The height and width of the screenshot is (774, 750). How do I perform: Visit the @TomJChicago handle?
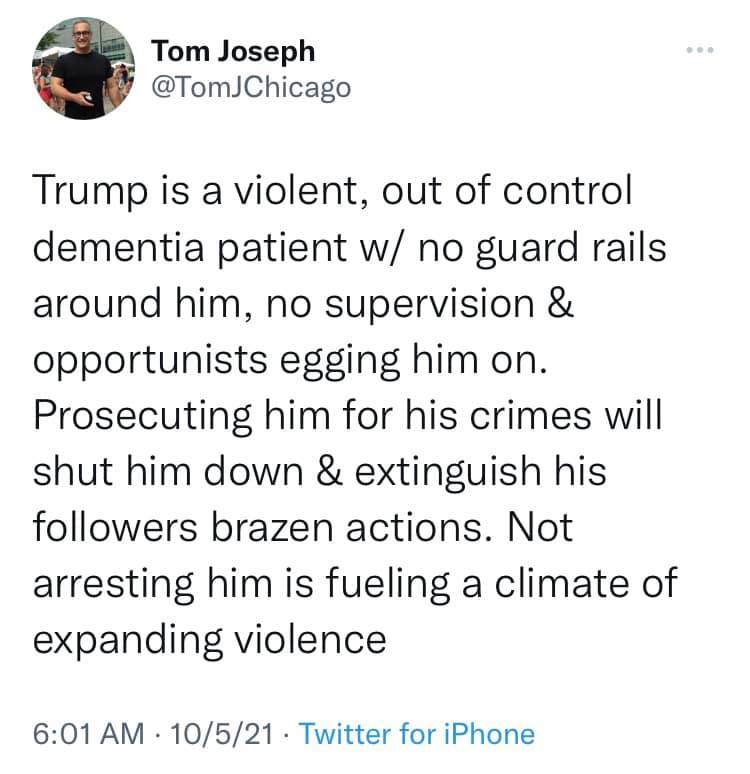[x=251, y=88]
